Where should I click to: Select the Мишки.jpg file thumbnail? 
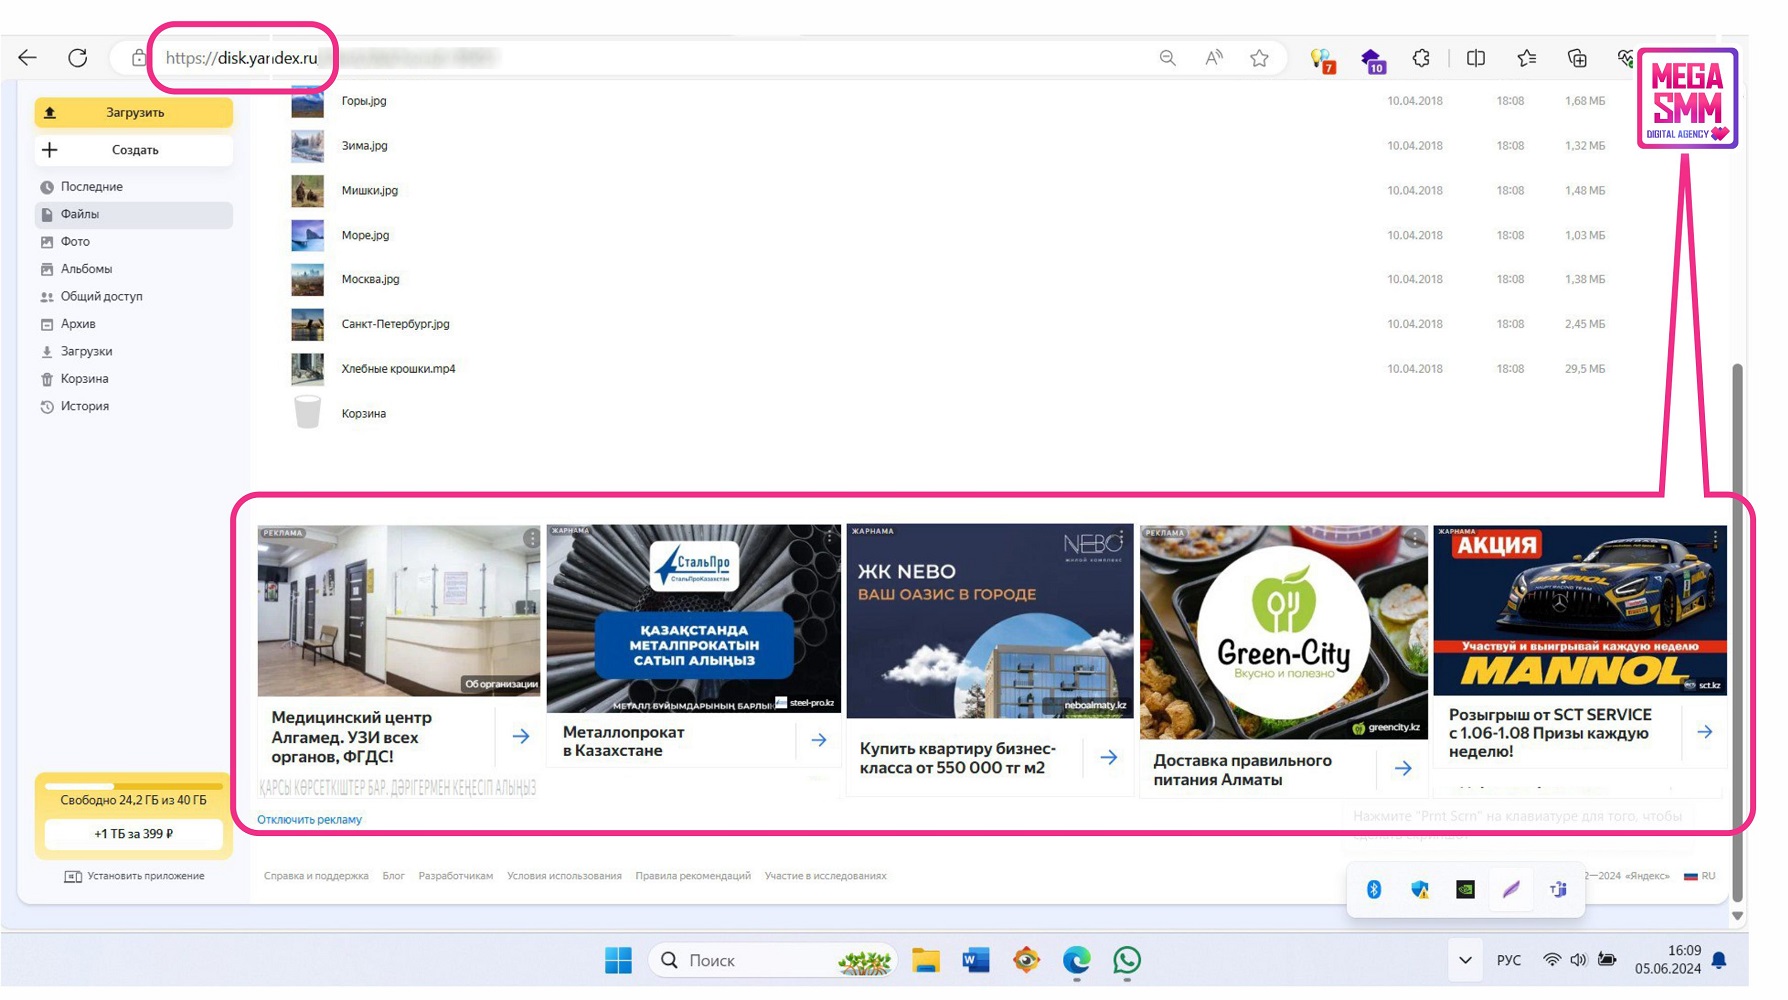coord(307,191)
